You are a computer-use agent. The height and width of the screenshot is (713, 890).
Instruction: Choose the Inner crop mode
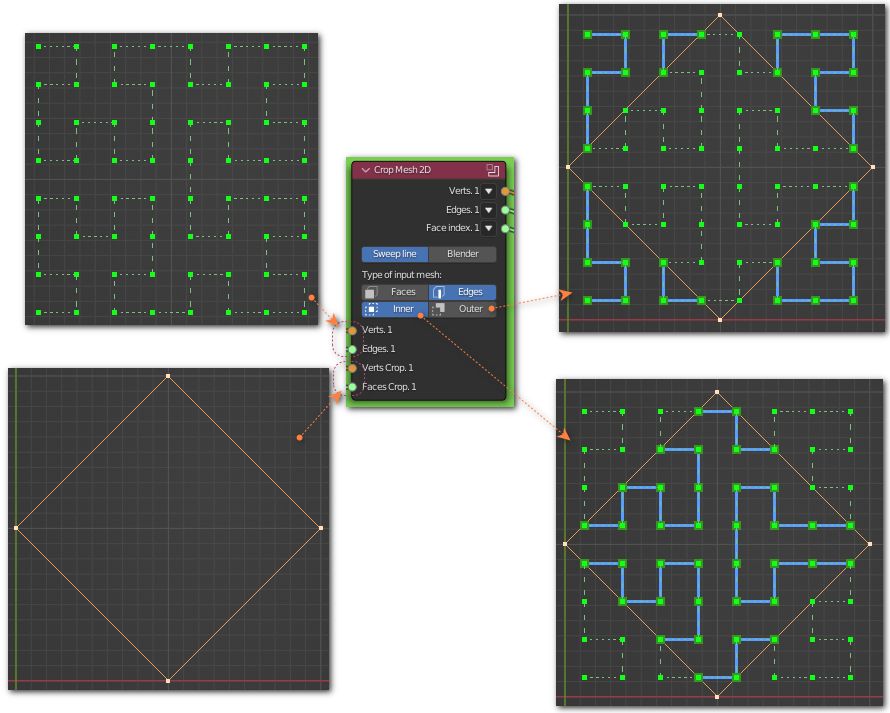tap(395, 309)
